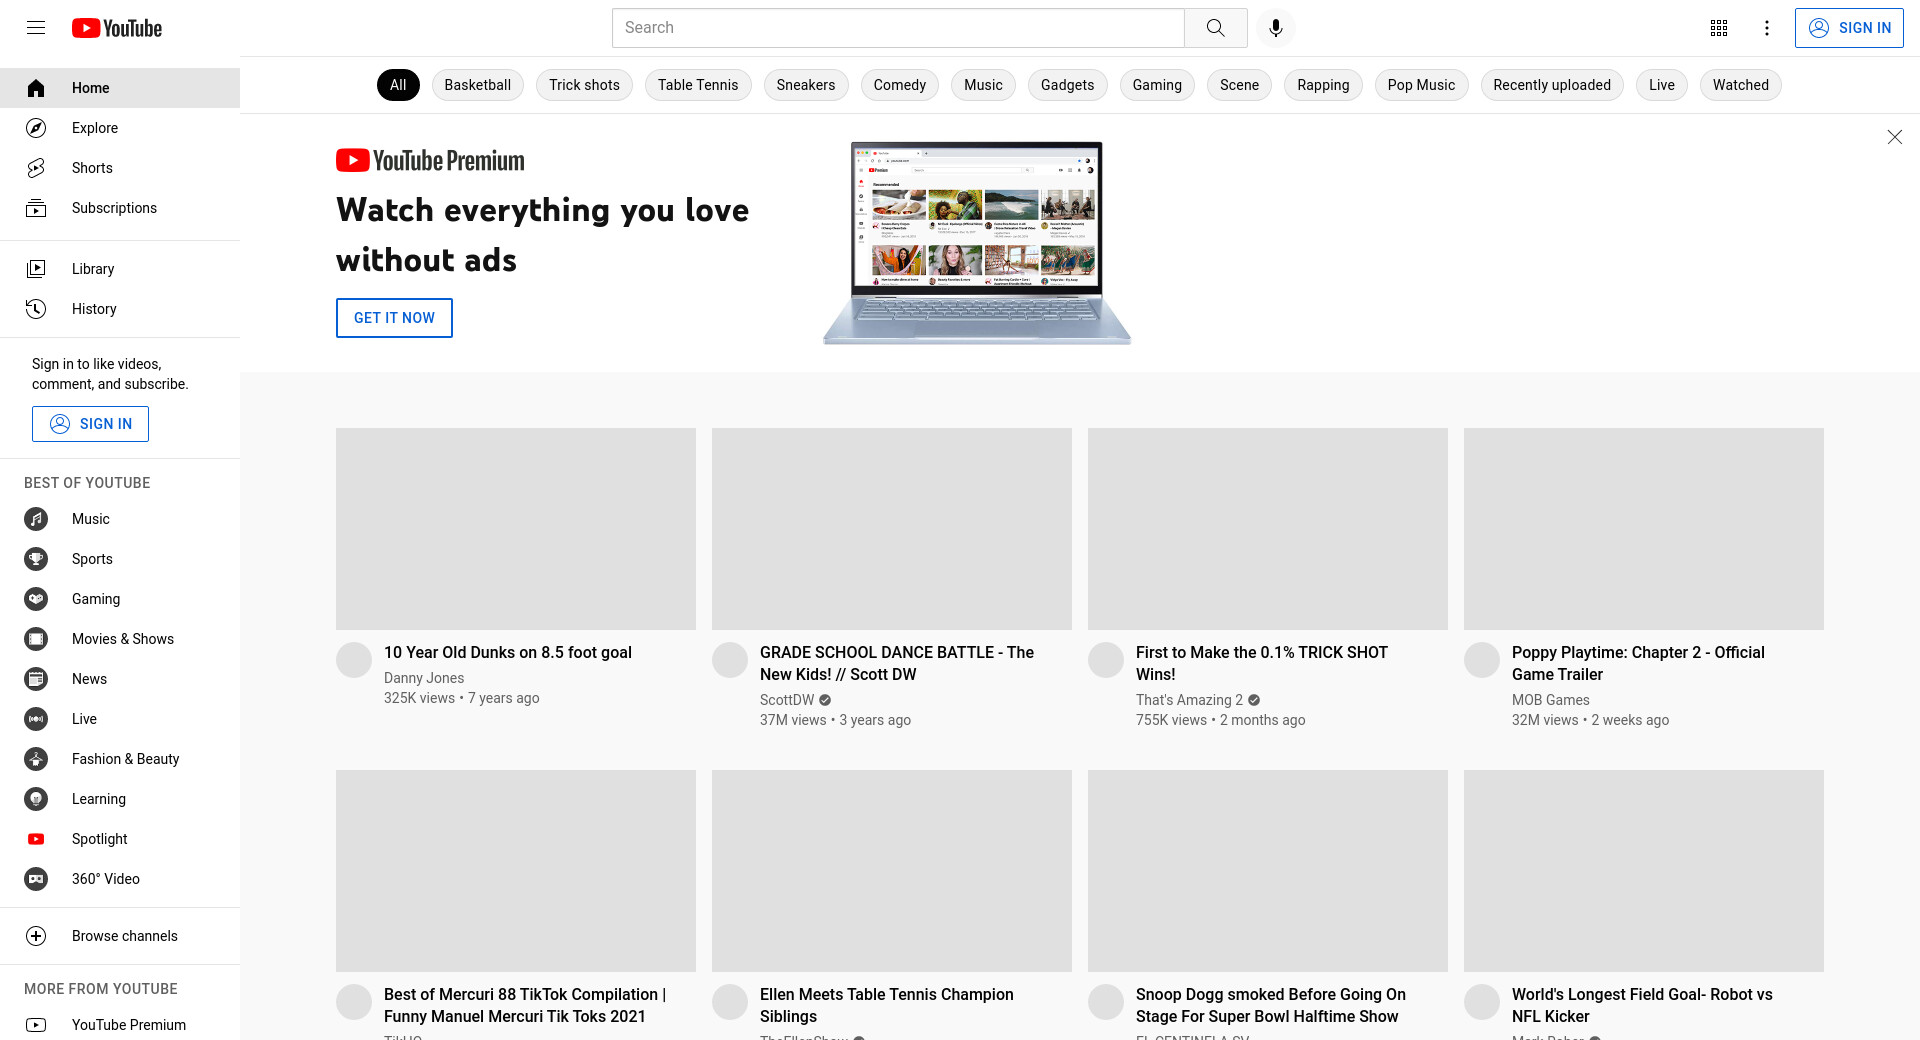Image resolution: width=1920 pixels, height=1040 pixels.
Task: Click the Home sidebar icon
Action: click(36, 88)
